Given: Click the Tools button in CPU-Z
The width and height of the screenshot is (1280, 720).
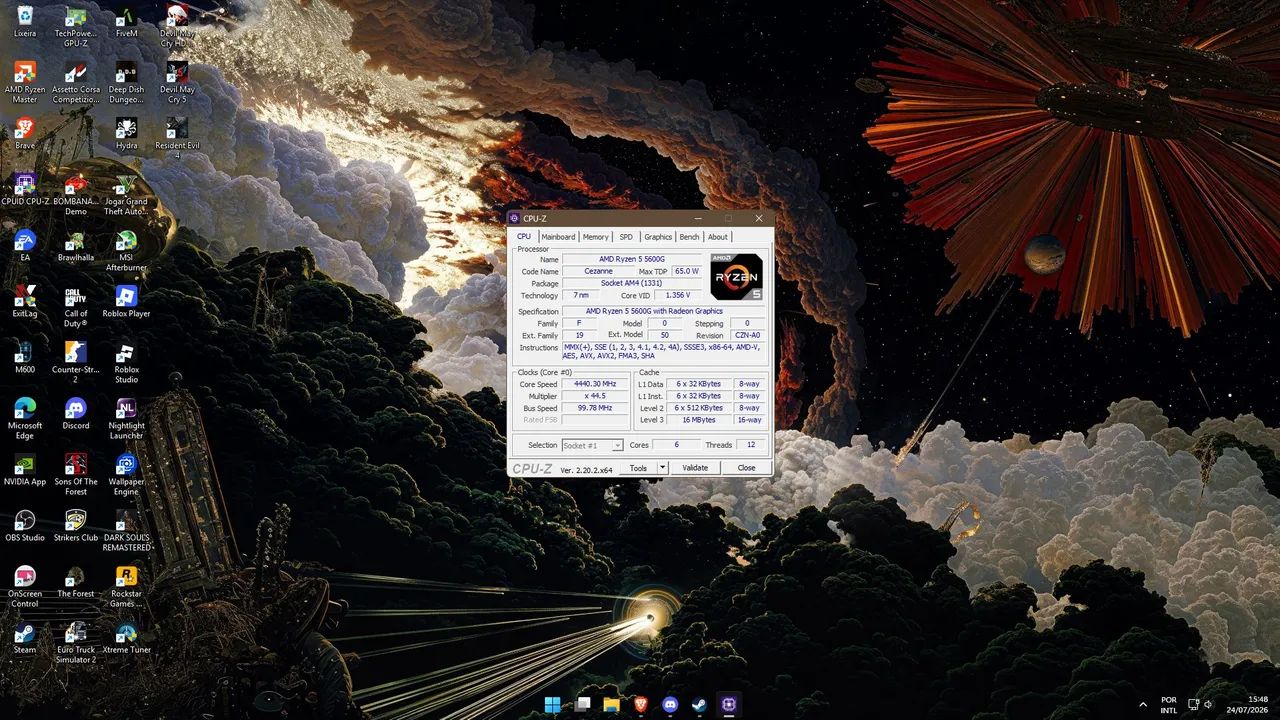Looking at the screenshot, I should coord(638,468).
